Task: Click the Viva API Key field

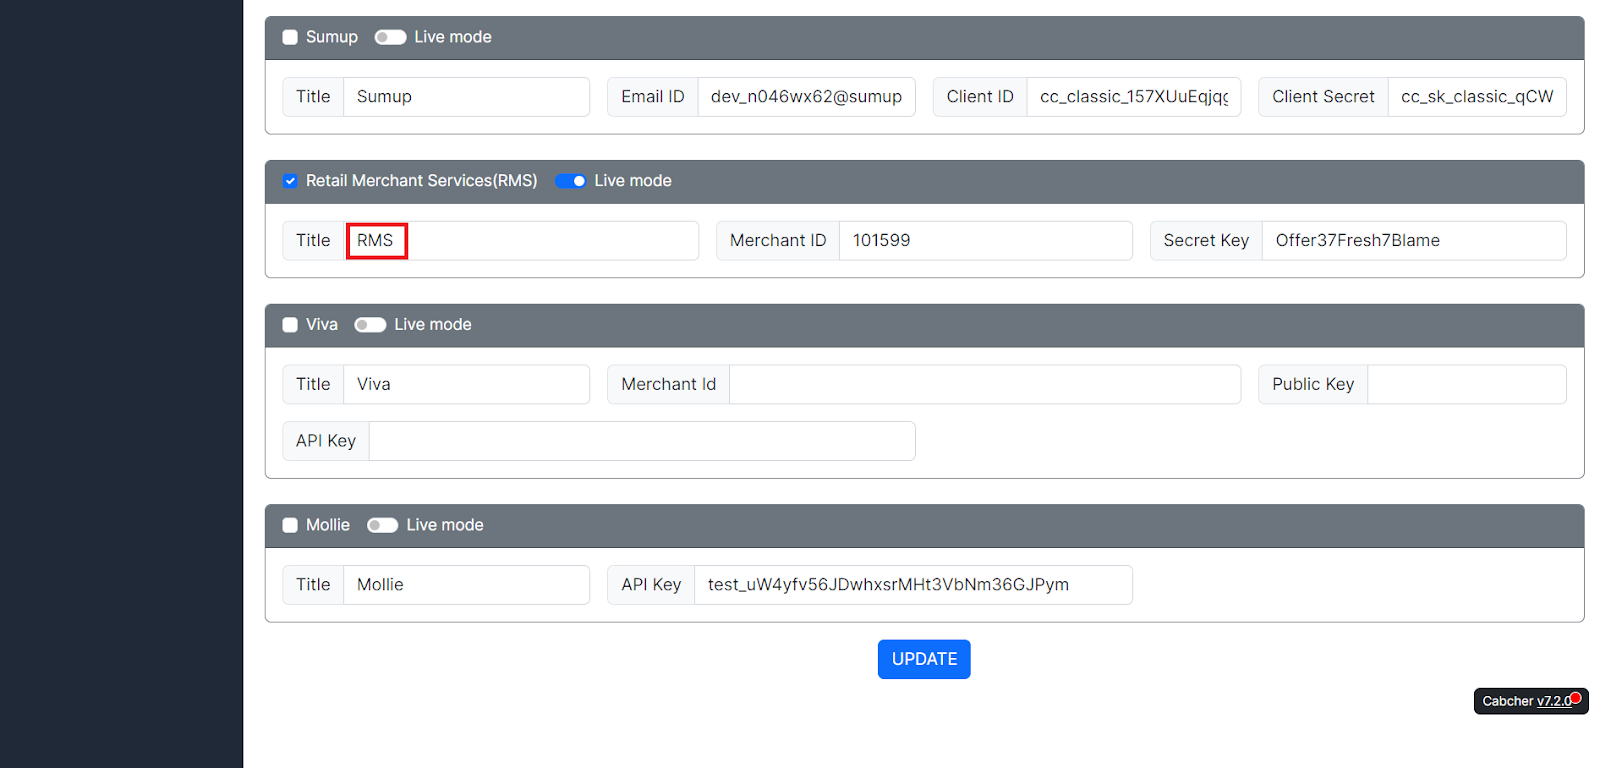Action: pyautogui.click(x=642, y=441)
